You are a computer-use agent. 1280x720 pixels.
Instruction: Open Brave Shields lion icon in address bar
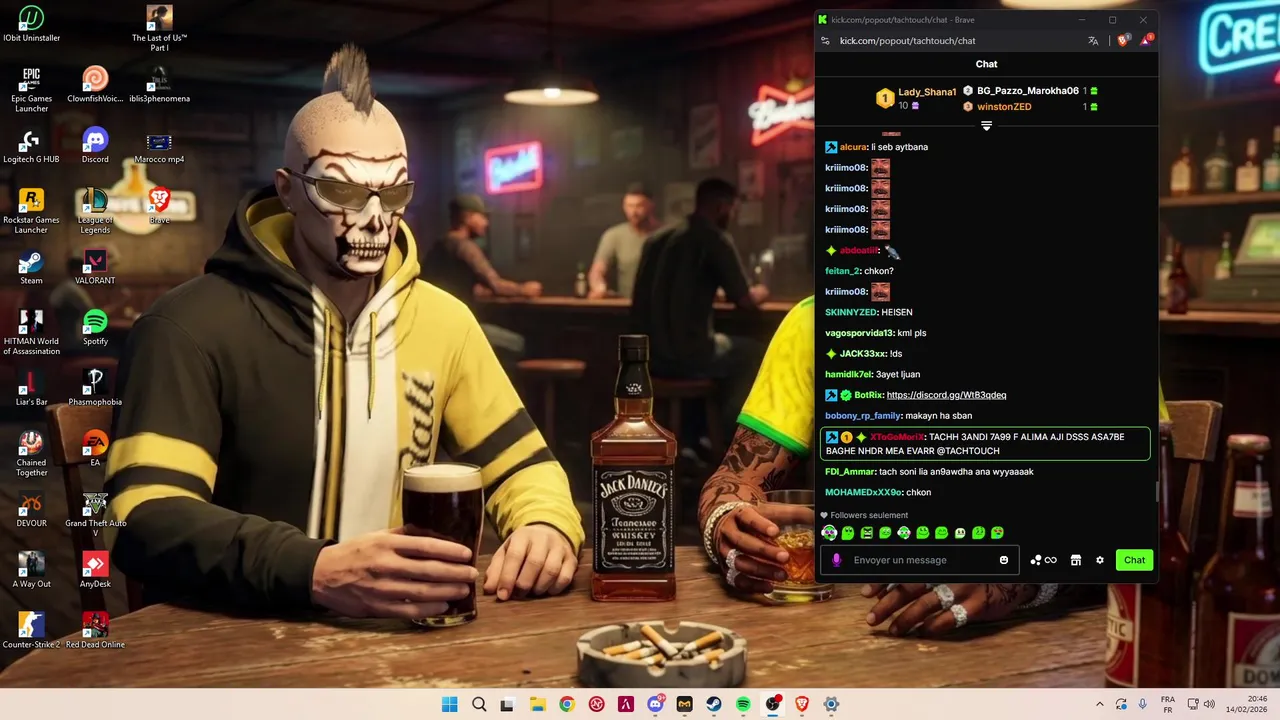pos(1123,41)
